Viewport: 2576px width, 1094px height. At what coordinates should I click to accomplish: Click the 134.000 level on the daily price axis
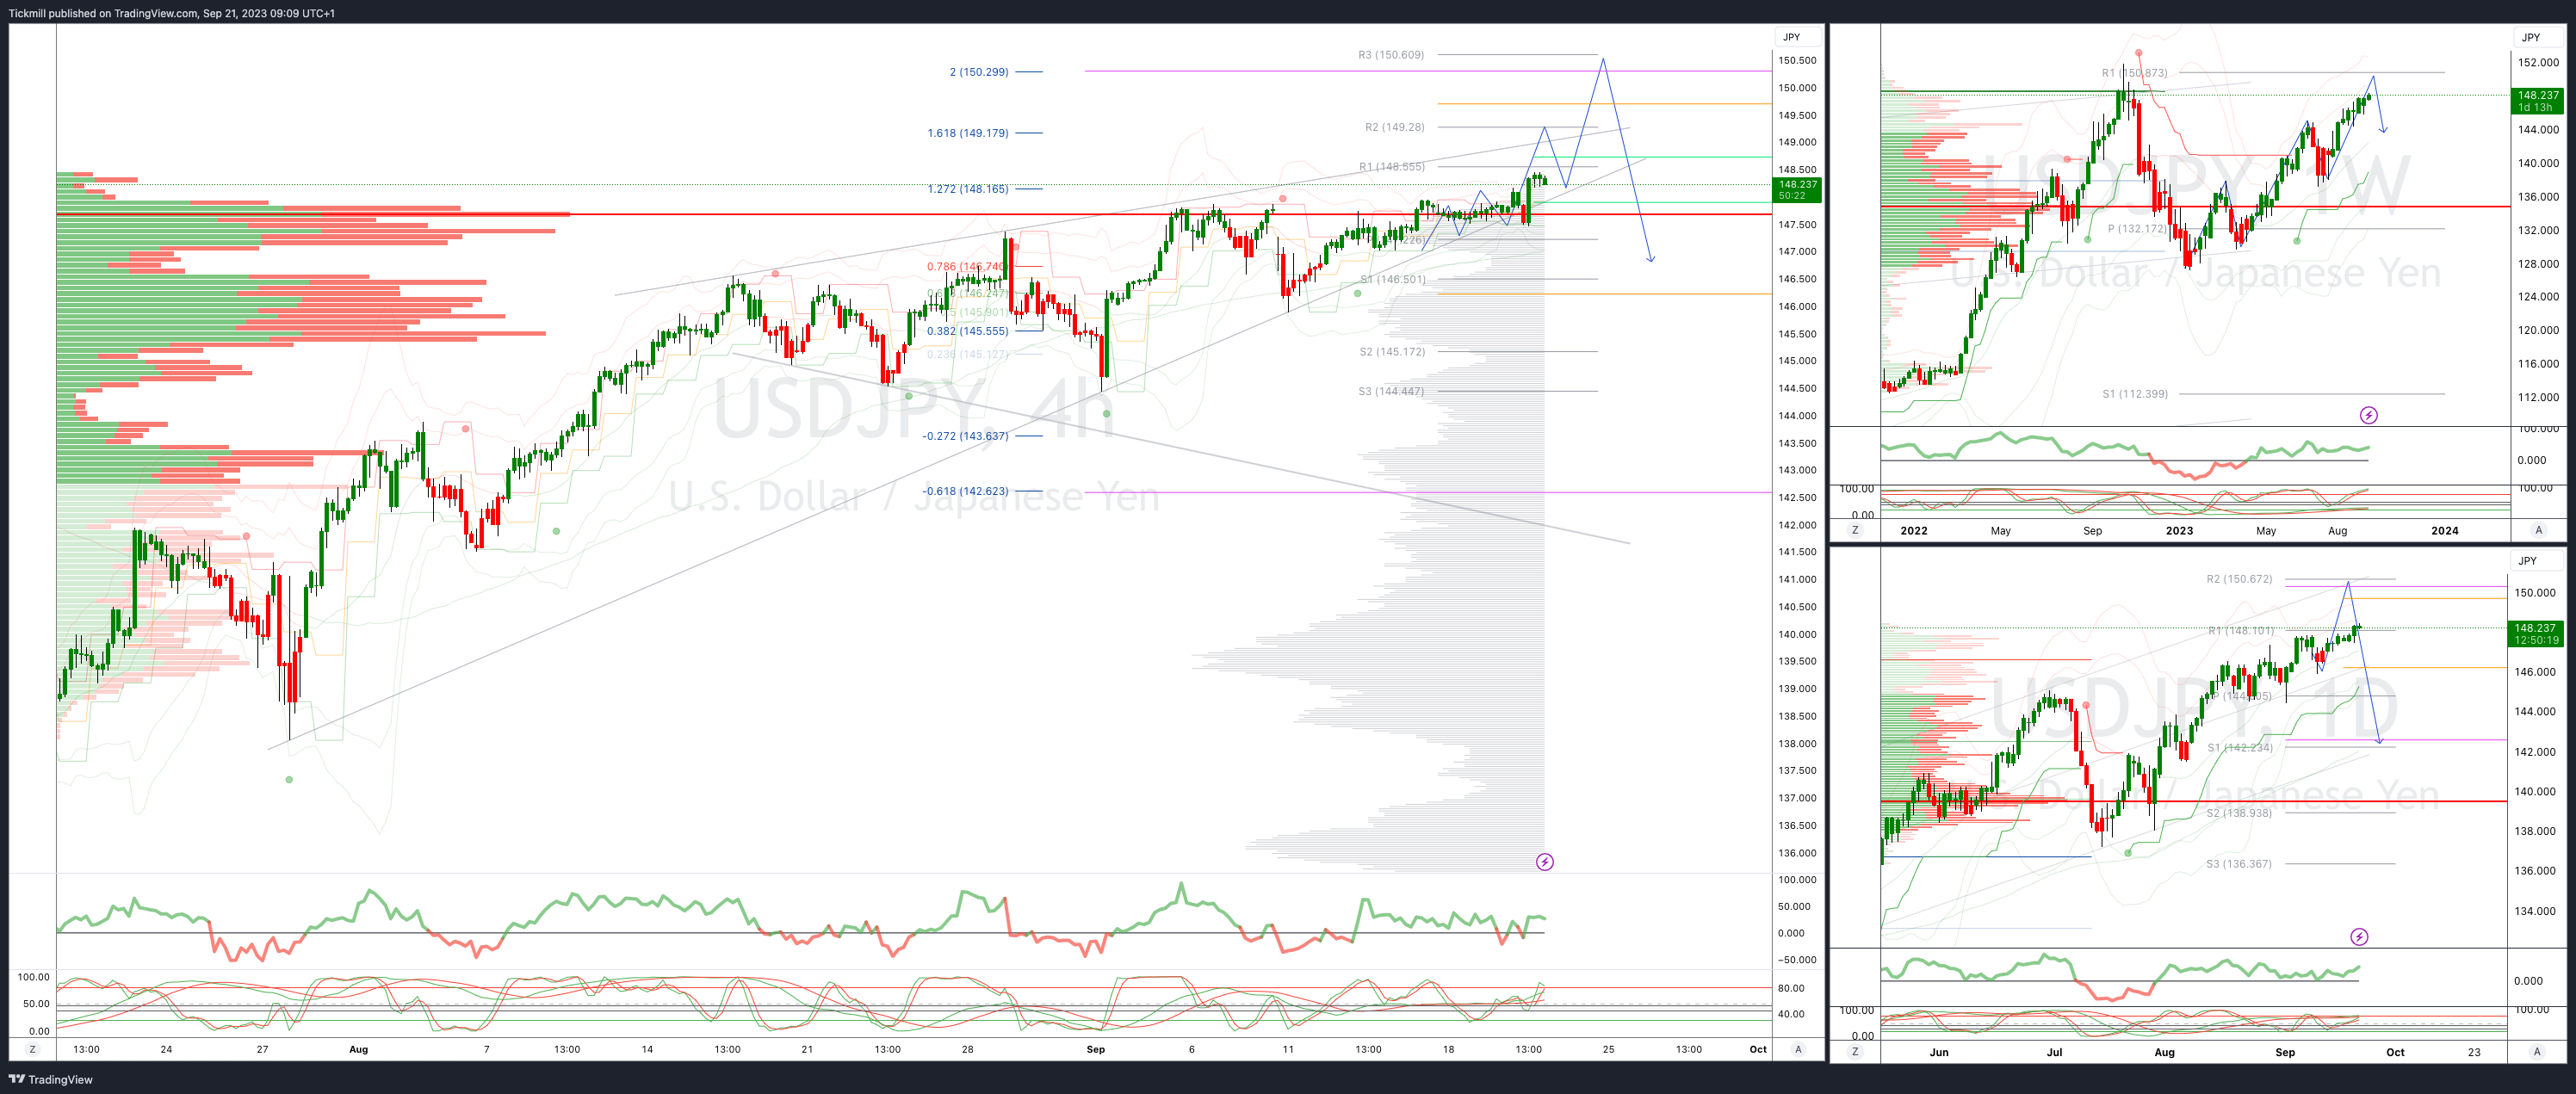2535,911
